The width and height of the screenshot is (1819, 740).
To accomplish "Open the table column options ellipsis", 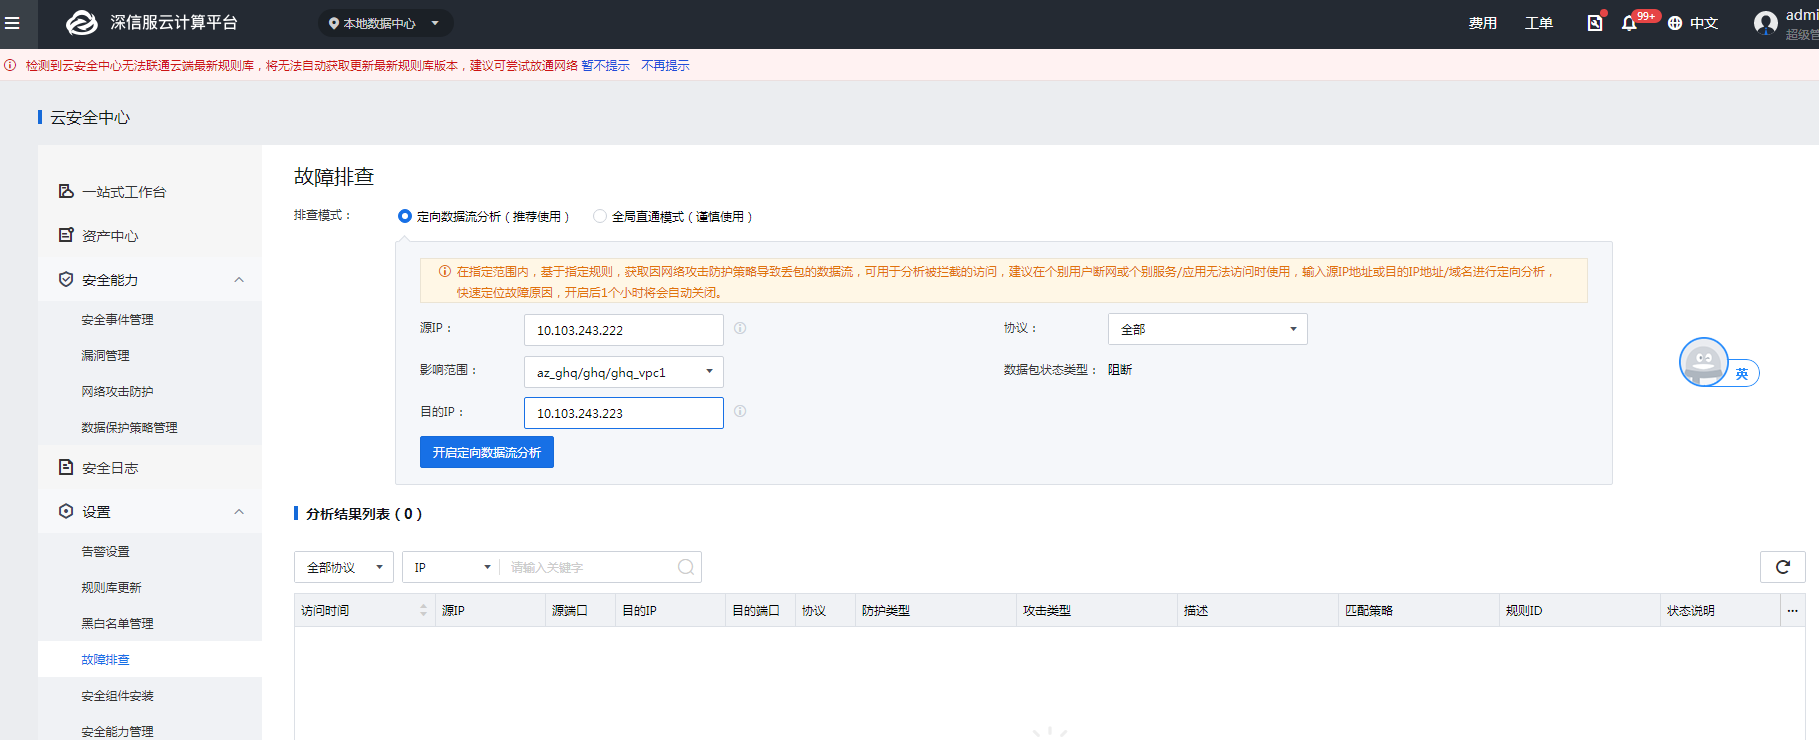I will [x=1792, y=610].
